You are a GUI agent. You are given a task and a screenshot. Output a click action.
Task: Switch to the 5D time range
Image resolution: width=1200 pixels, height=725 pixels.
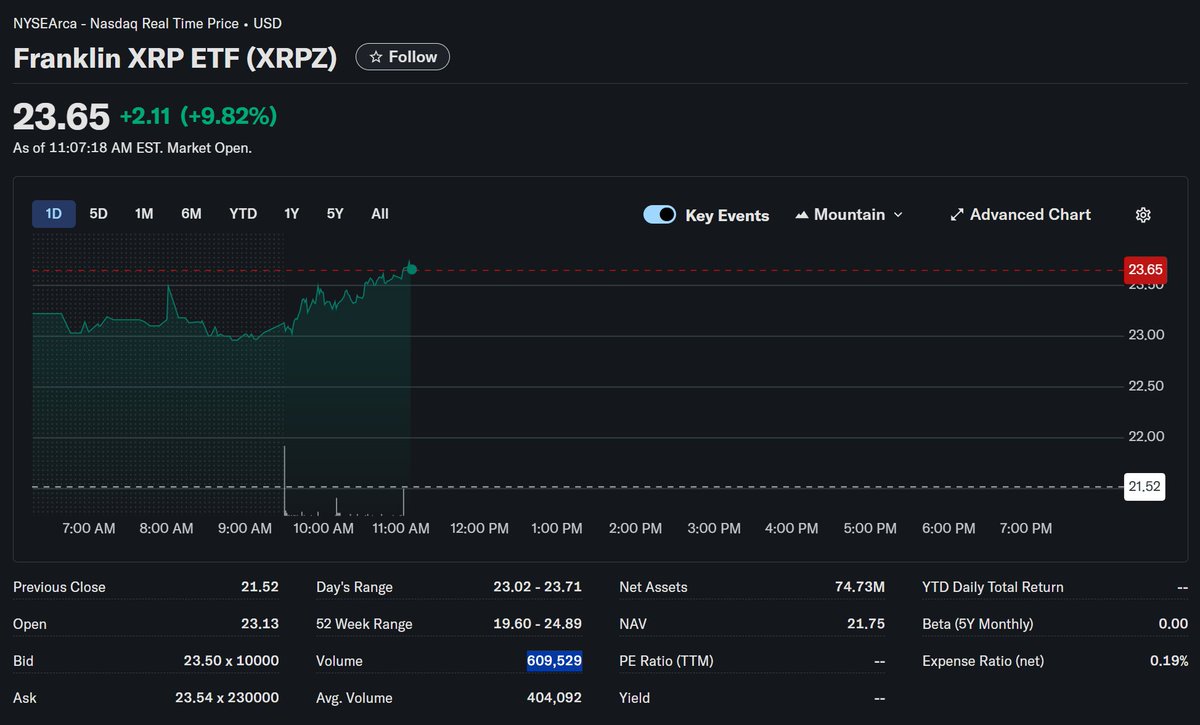pyautogui.click(x=98, y=214)
